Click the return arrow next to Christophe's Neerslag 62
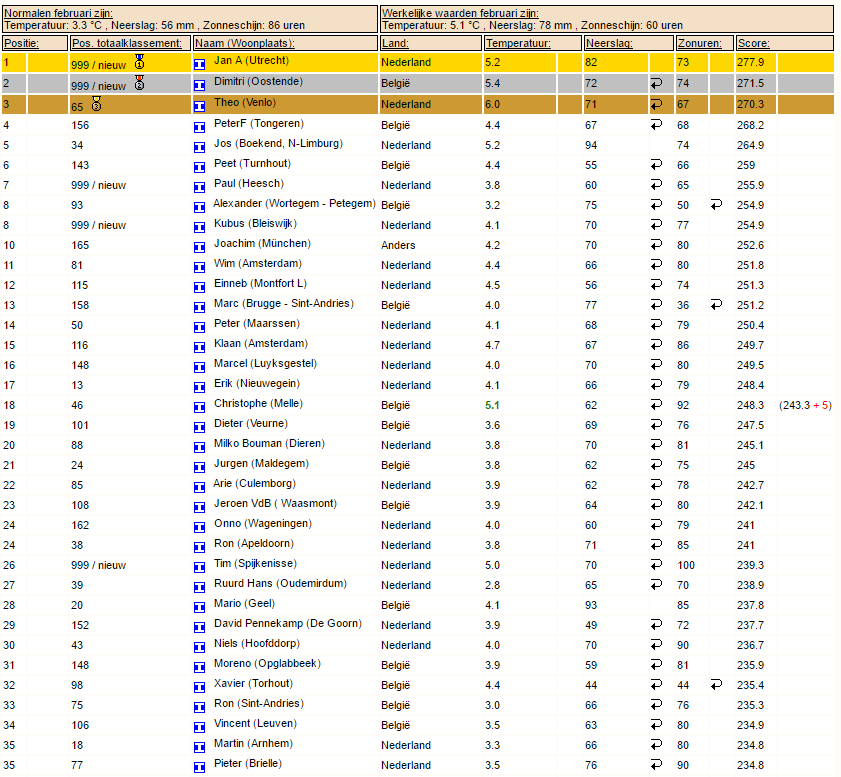Screen dimensions: 841x777 tap(656, 404)
